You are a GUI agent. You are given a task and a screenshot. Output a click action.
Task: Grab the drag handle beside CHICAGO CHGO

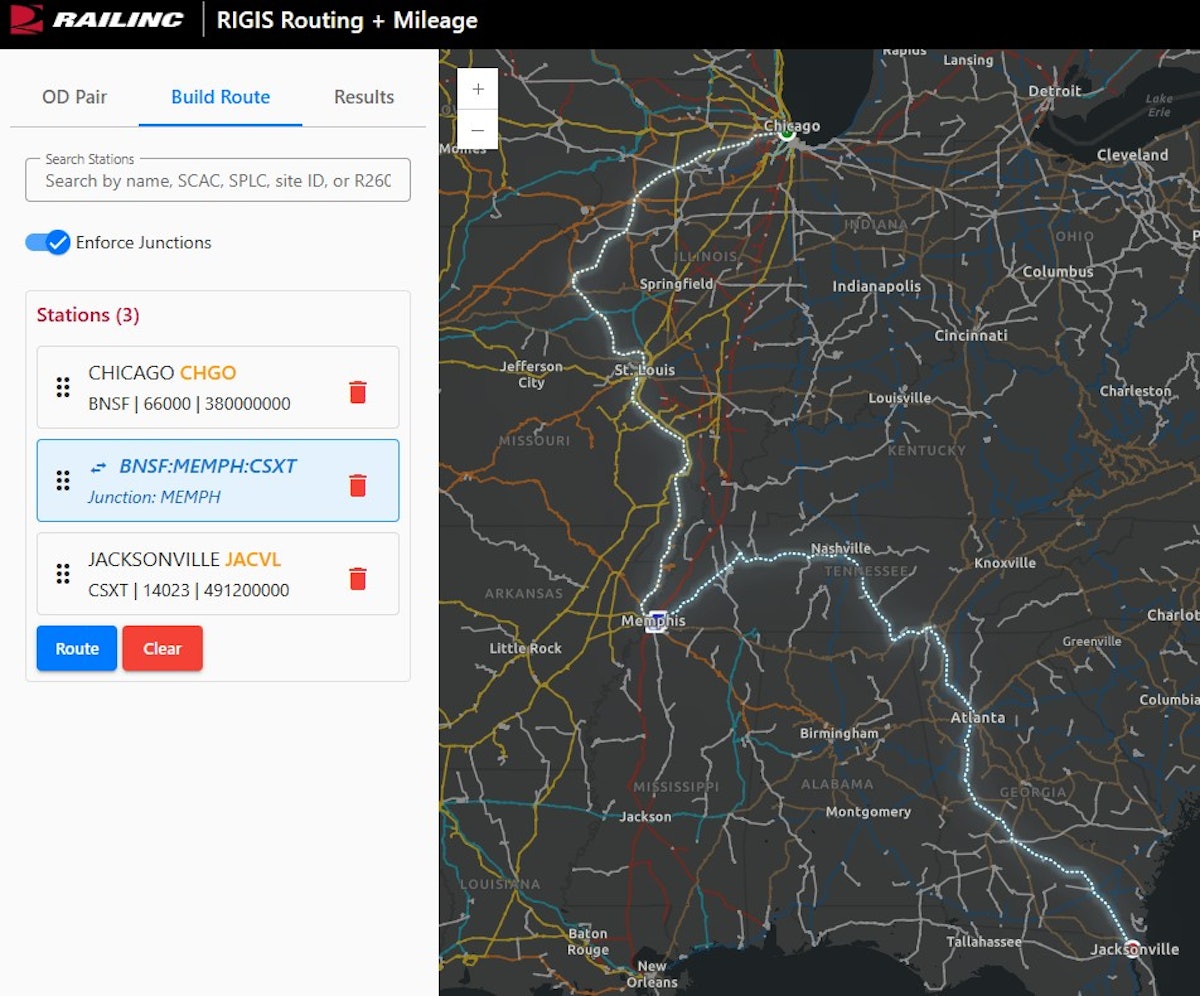[62, 387]
